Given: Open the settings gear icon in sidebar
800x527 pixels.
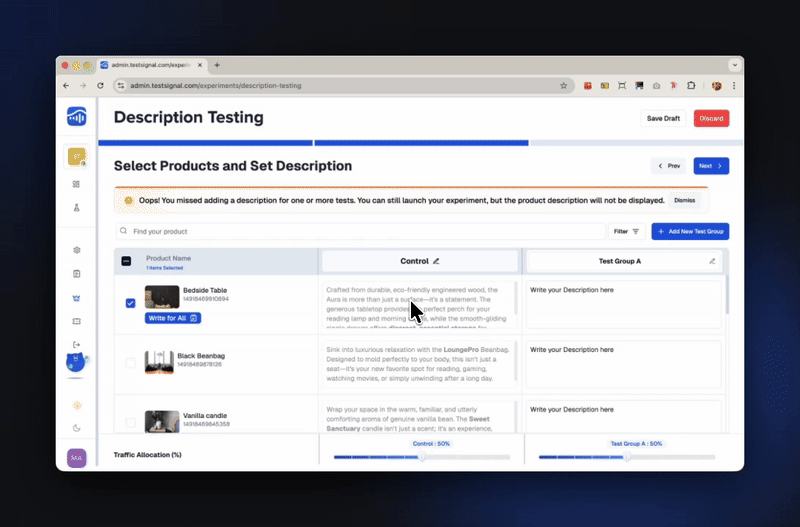Looking at the screenshot, I should pyautogui.click(x=77, y=250).
